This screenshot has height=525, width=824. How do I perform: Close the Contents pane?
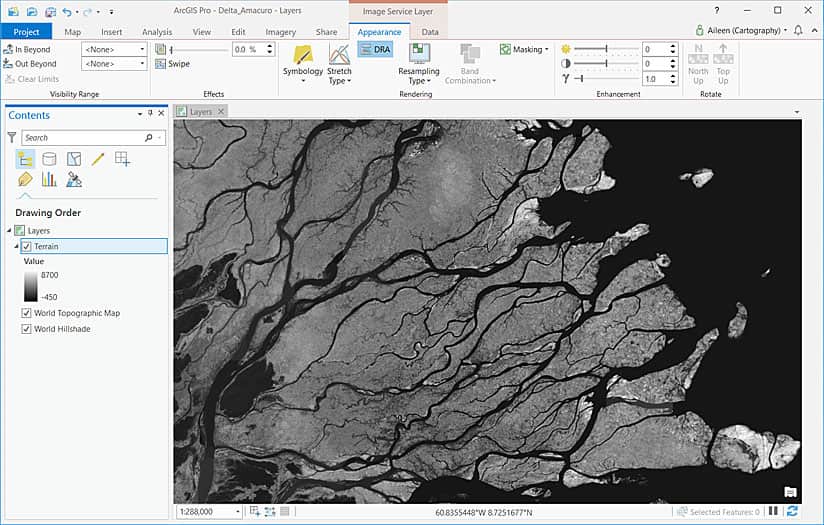(161, 113)
